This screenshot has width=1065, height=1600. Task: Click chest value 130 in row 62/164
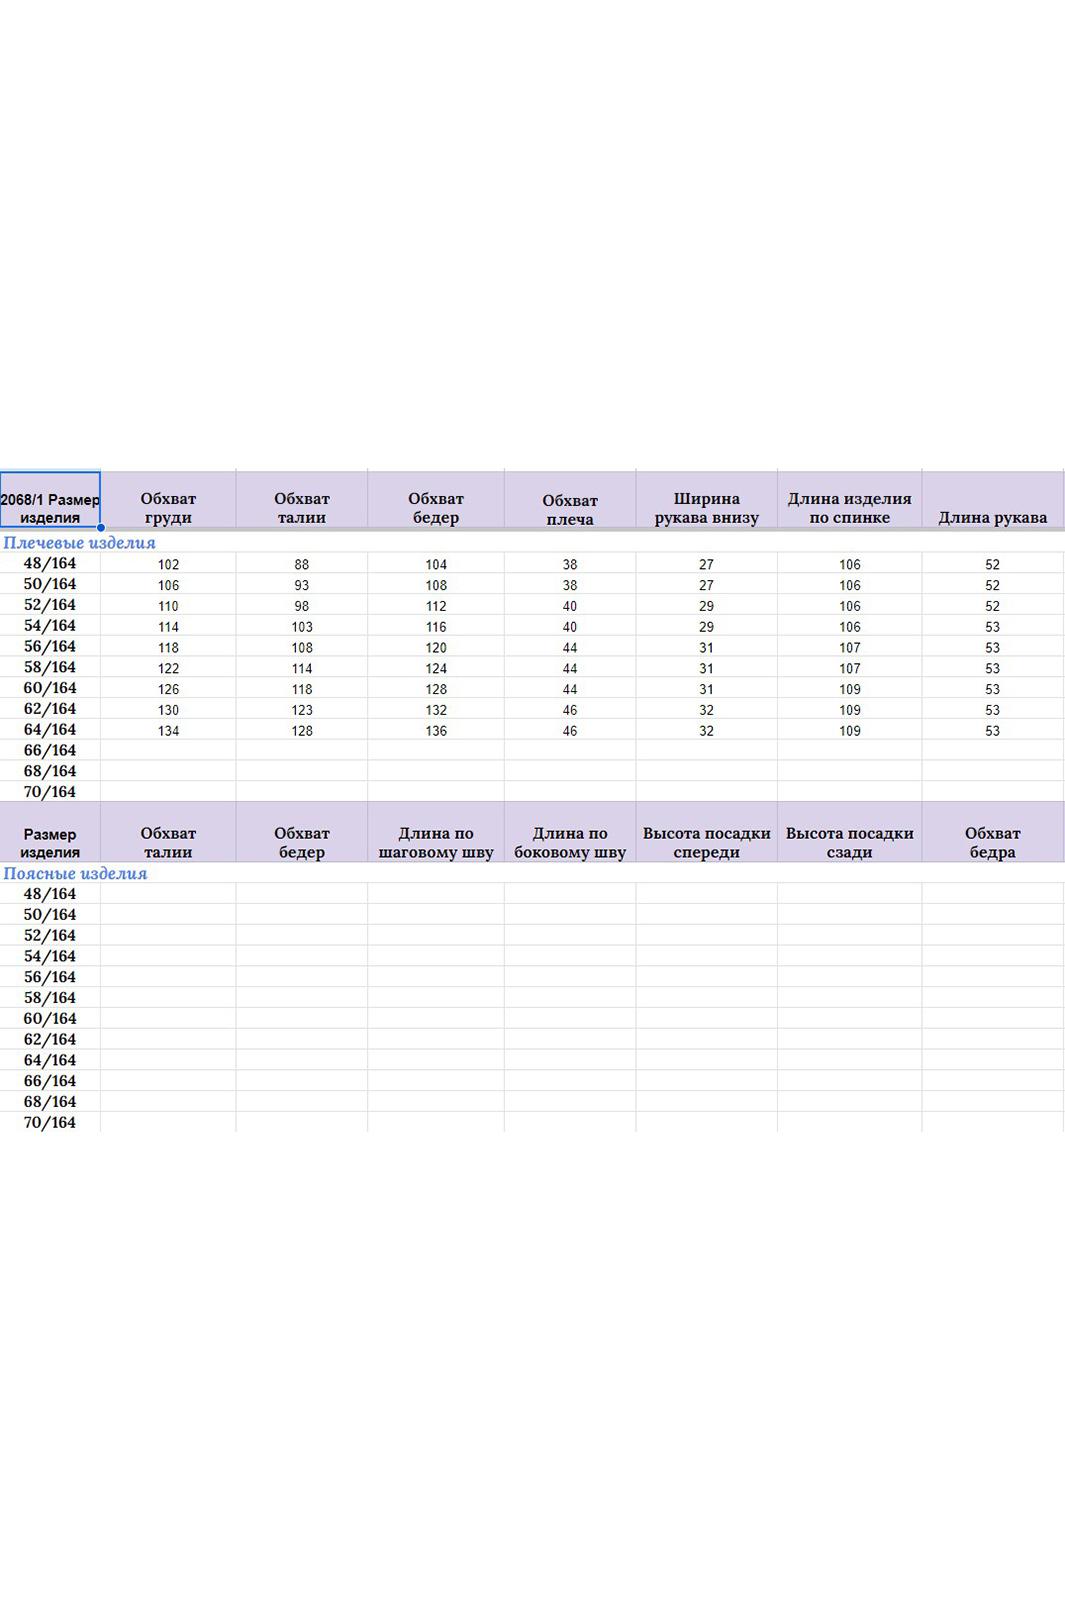(x=168, y=711)
